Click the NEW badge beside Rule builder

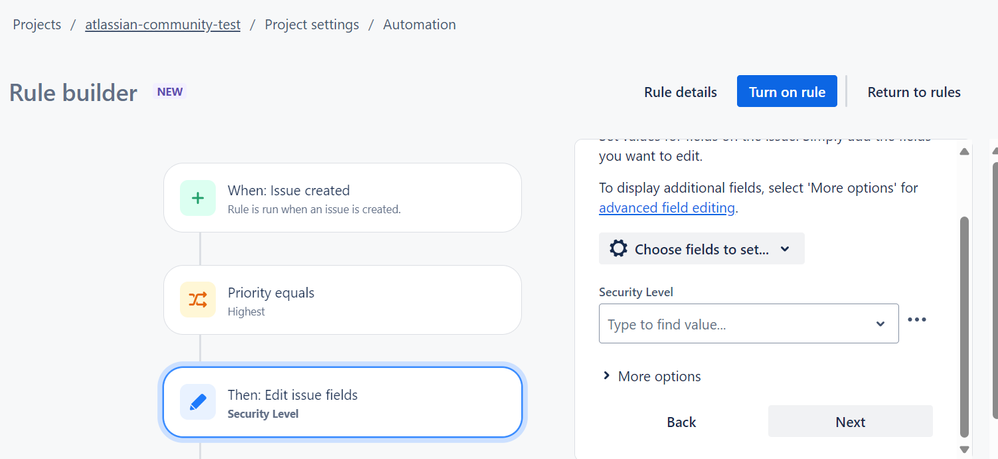pyautogui.click(x=170, y=92)
